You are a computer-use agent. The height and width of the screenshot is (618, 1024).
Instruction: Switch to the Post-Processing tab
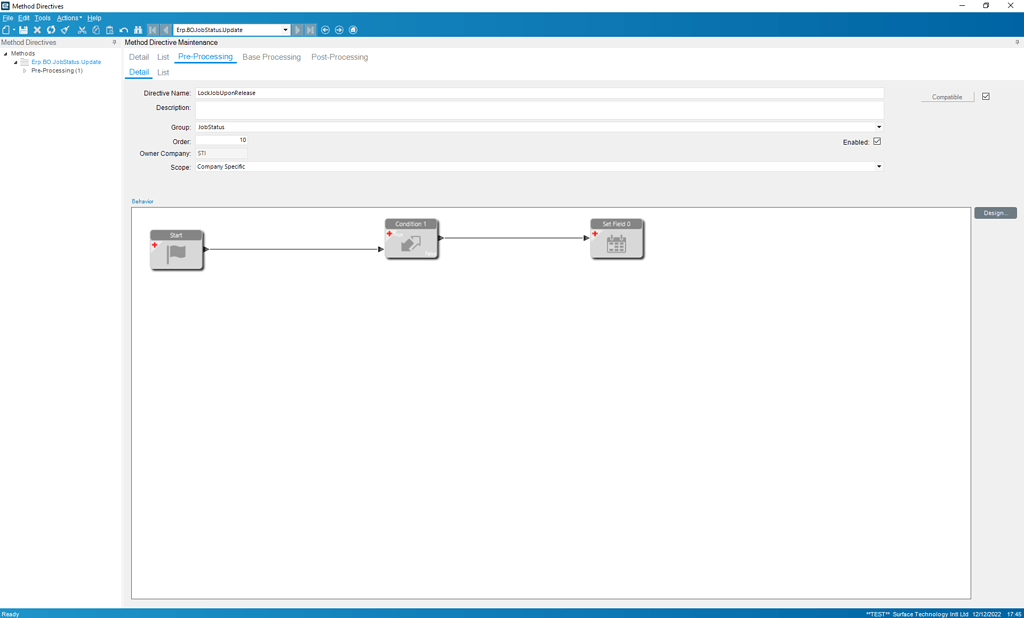[x=338, y=57]
